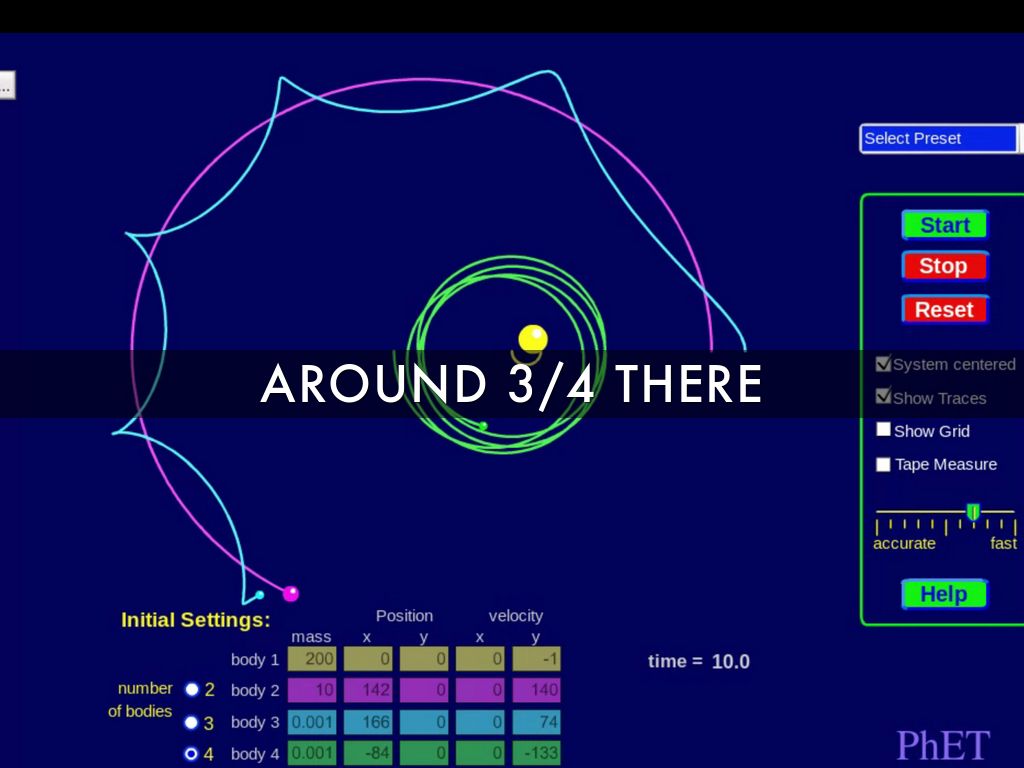Select 2 bodies radio button
Screen dimensions: 1024x768
(192, 689)
